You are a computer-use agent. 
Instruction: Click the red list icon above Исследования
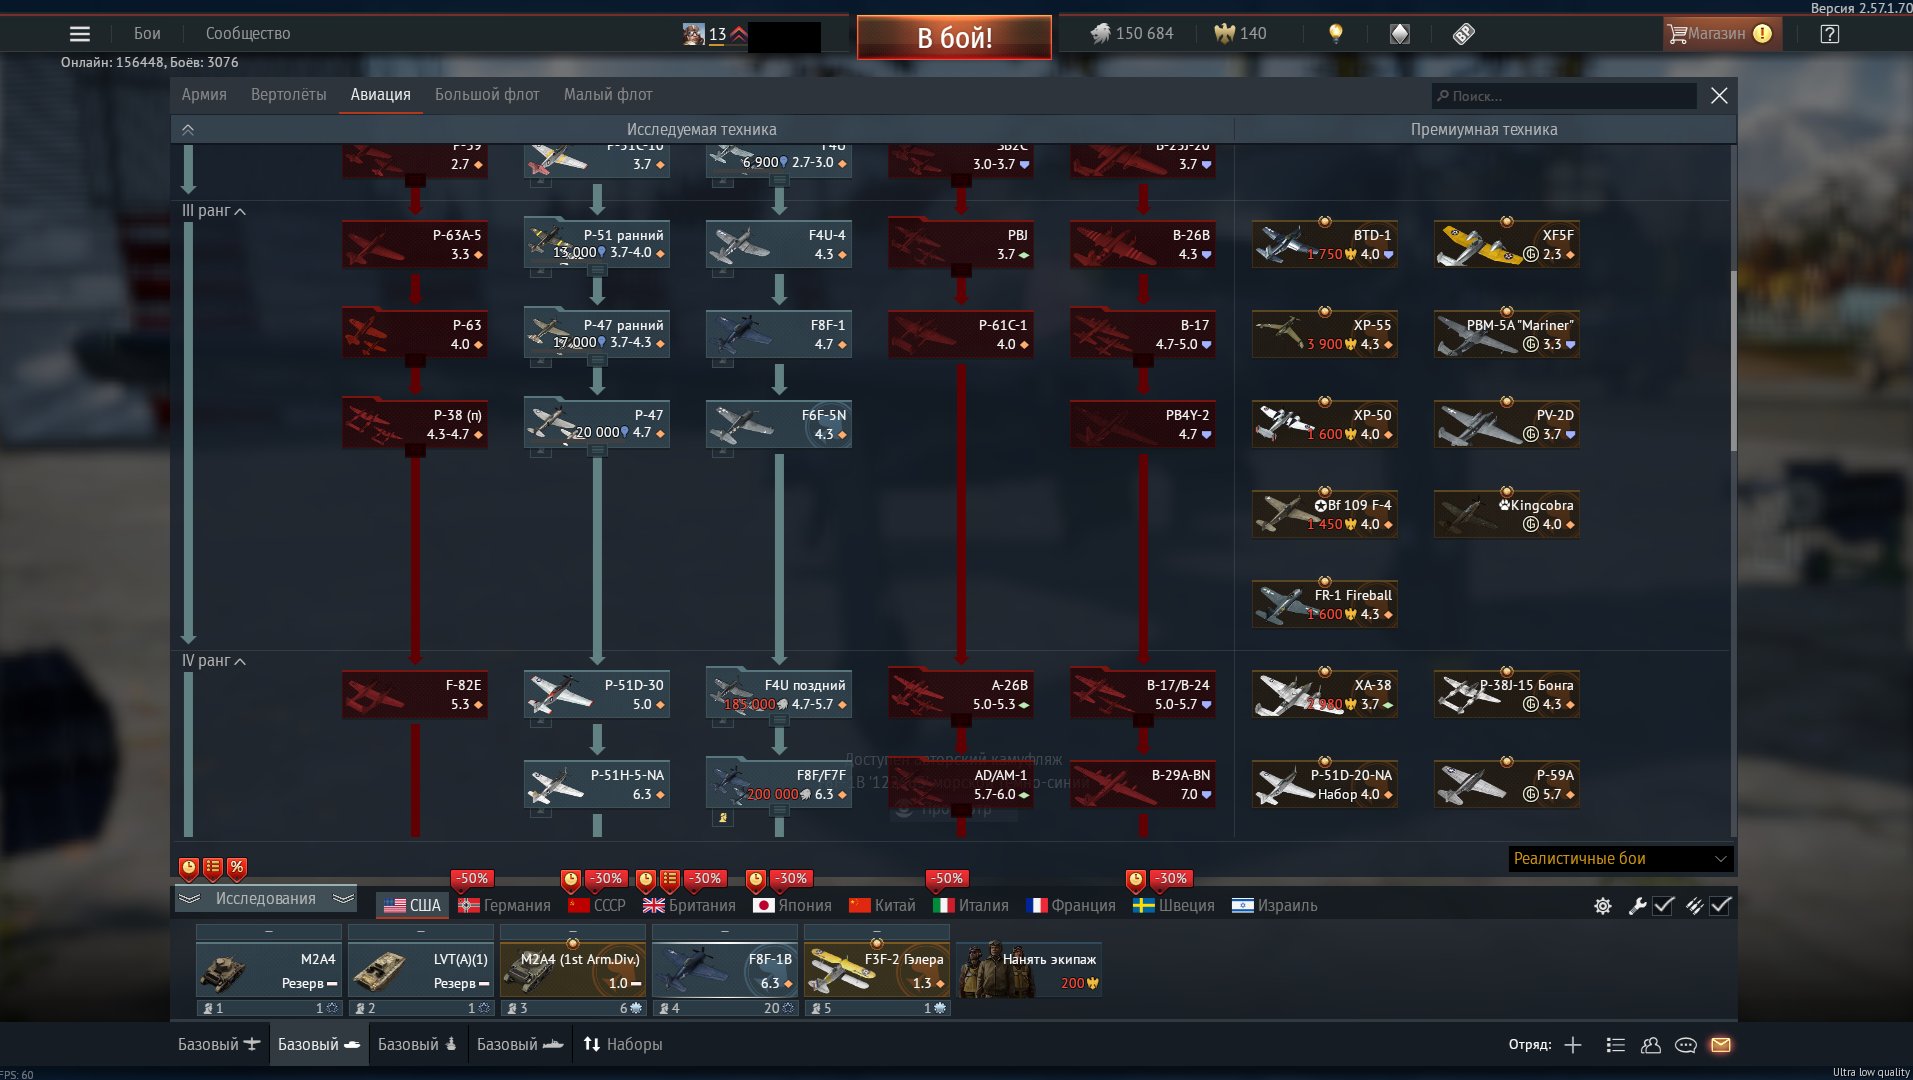click(213, 868)
